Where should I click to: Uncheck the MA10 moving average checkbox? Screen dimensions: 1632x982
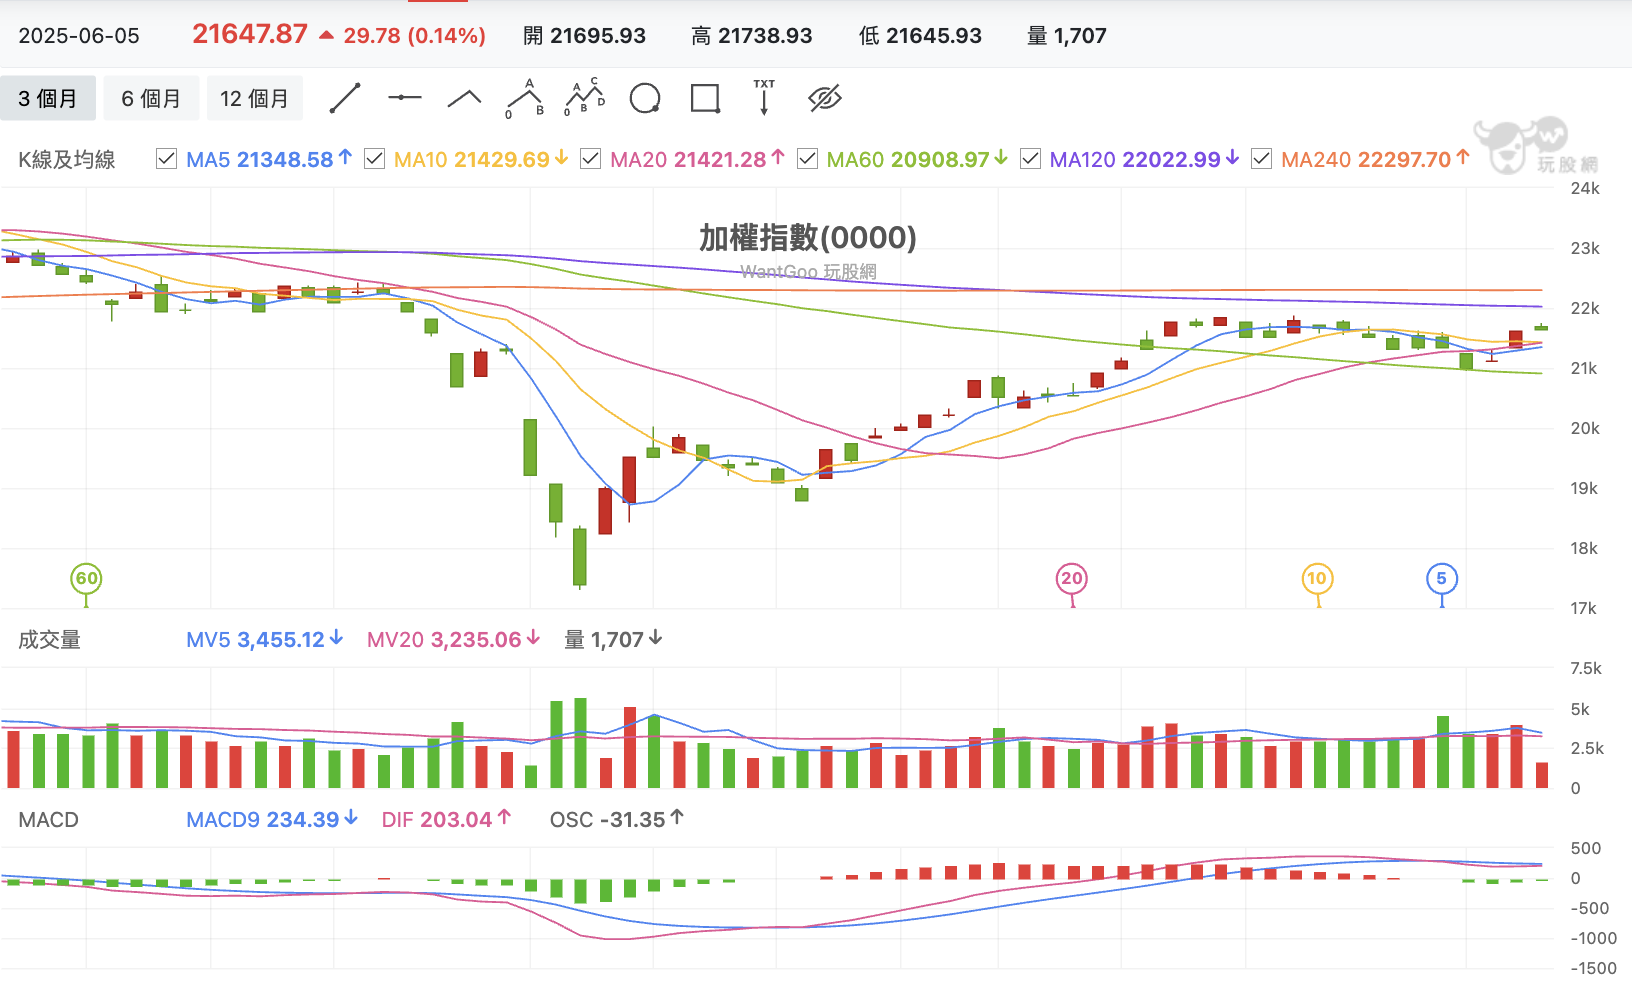(374, 159)
